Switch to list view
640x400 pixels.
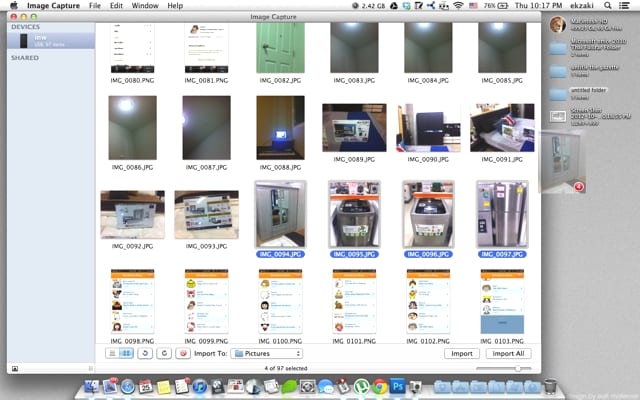point(112,353)
